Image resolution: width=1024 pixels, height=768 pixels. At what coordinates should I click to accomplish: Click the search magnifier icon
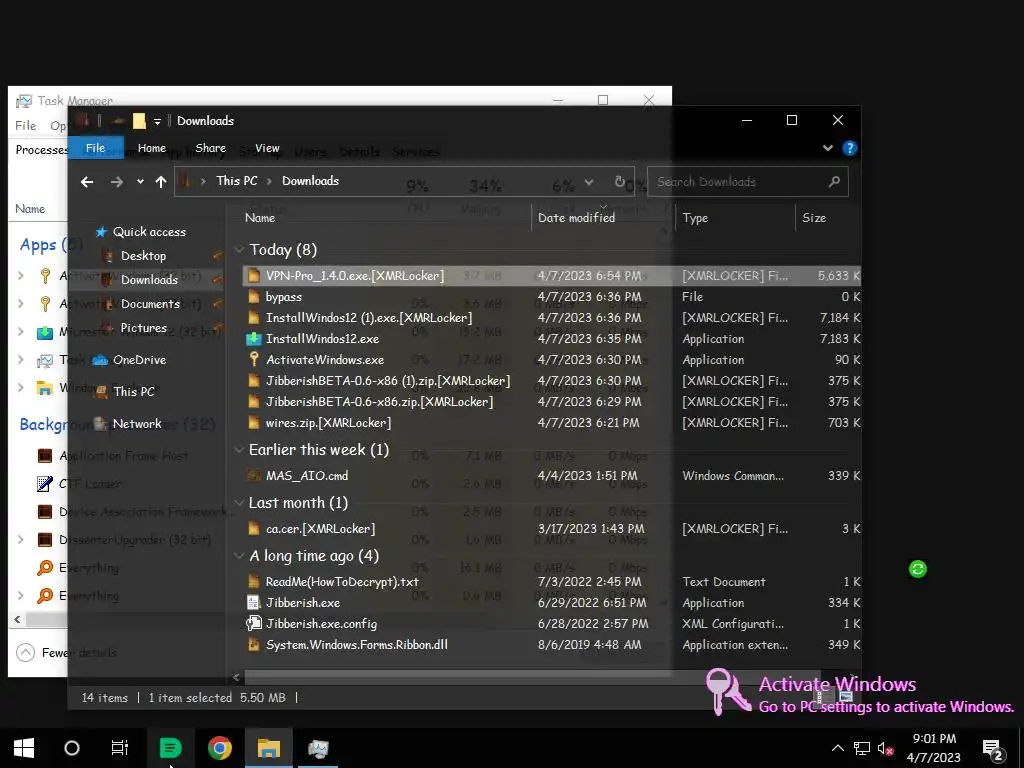click(x=834, y=182)
